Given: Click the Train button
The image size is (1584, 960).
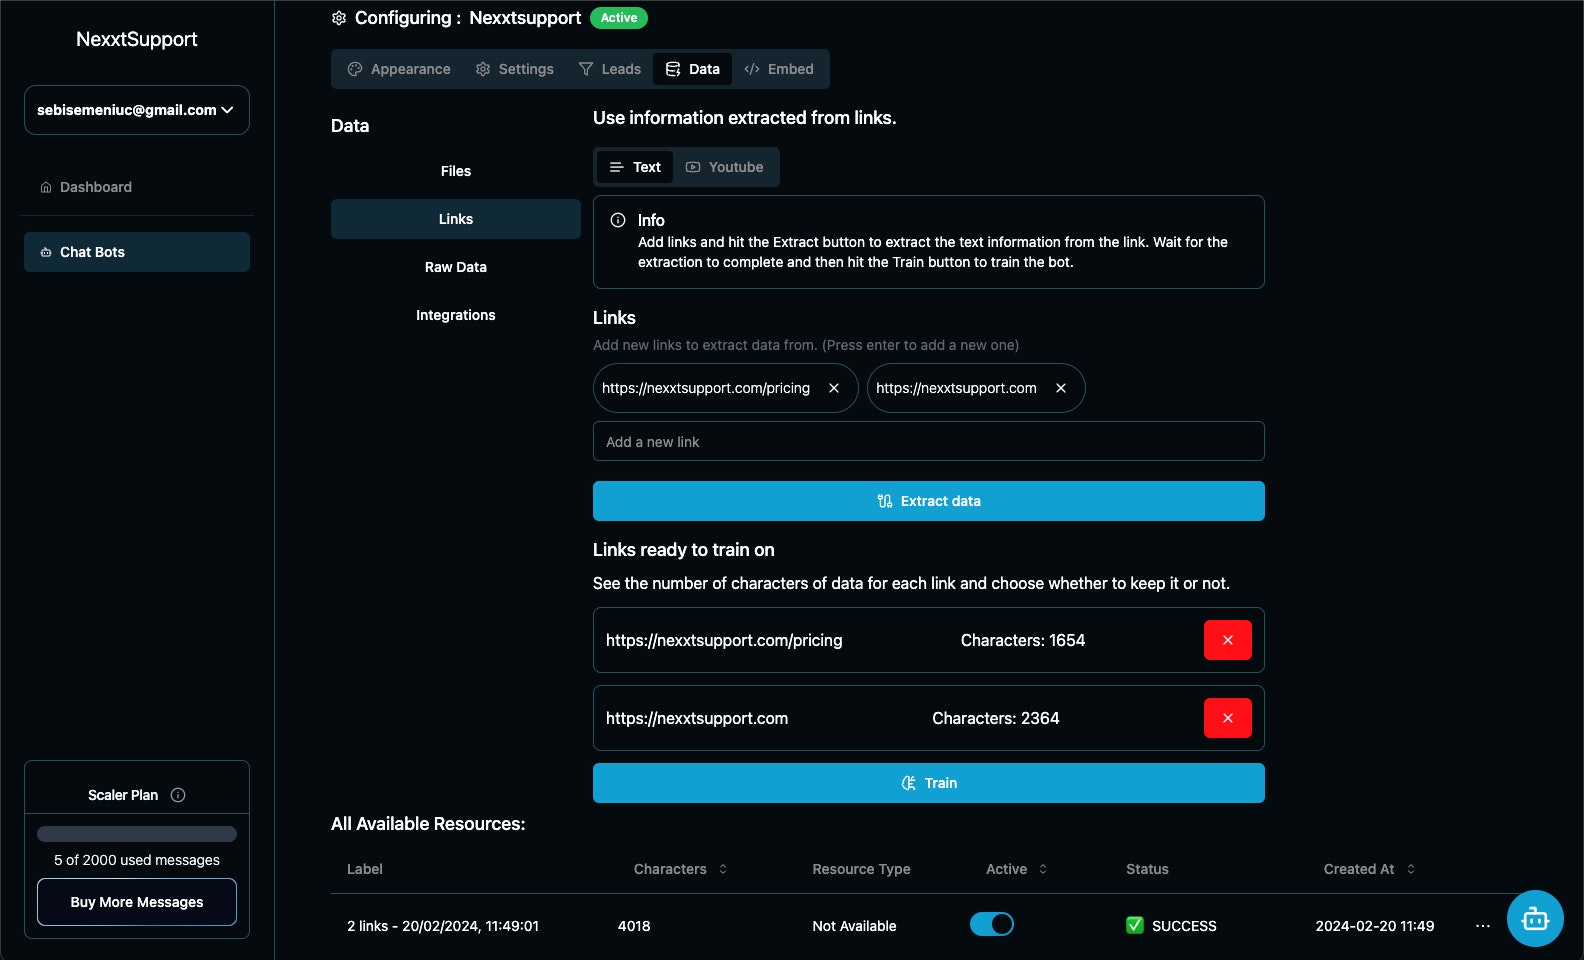Looking at the screenshot, I should click(929, 783).
